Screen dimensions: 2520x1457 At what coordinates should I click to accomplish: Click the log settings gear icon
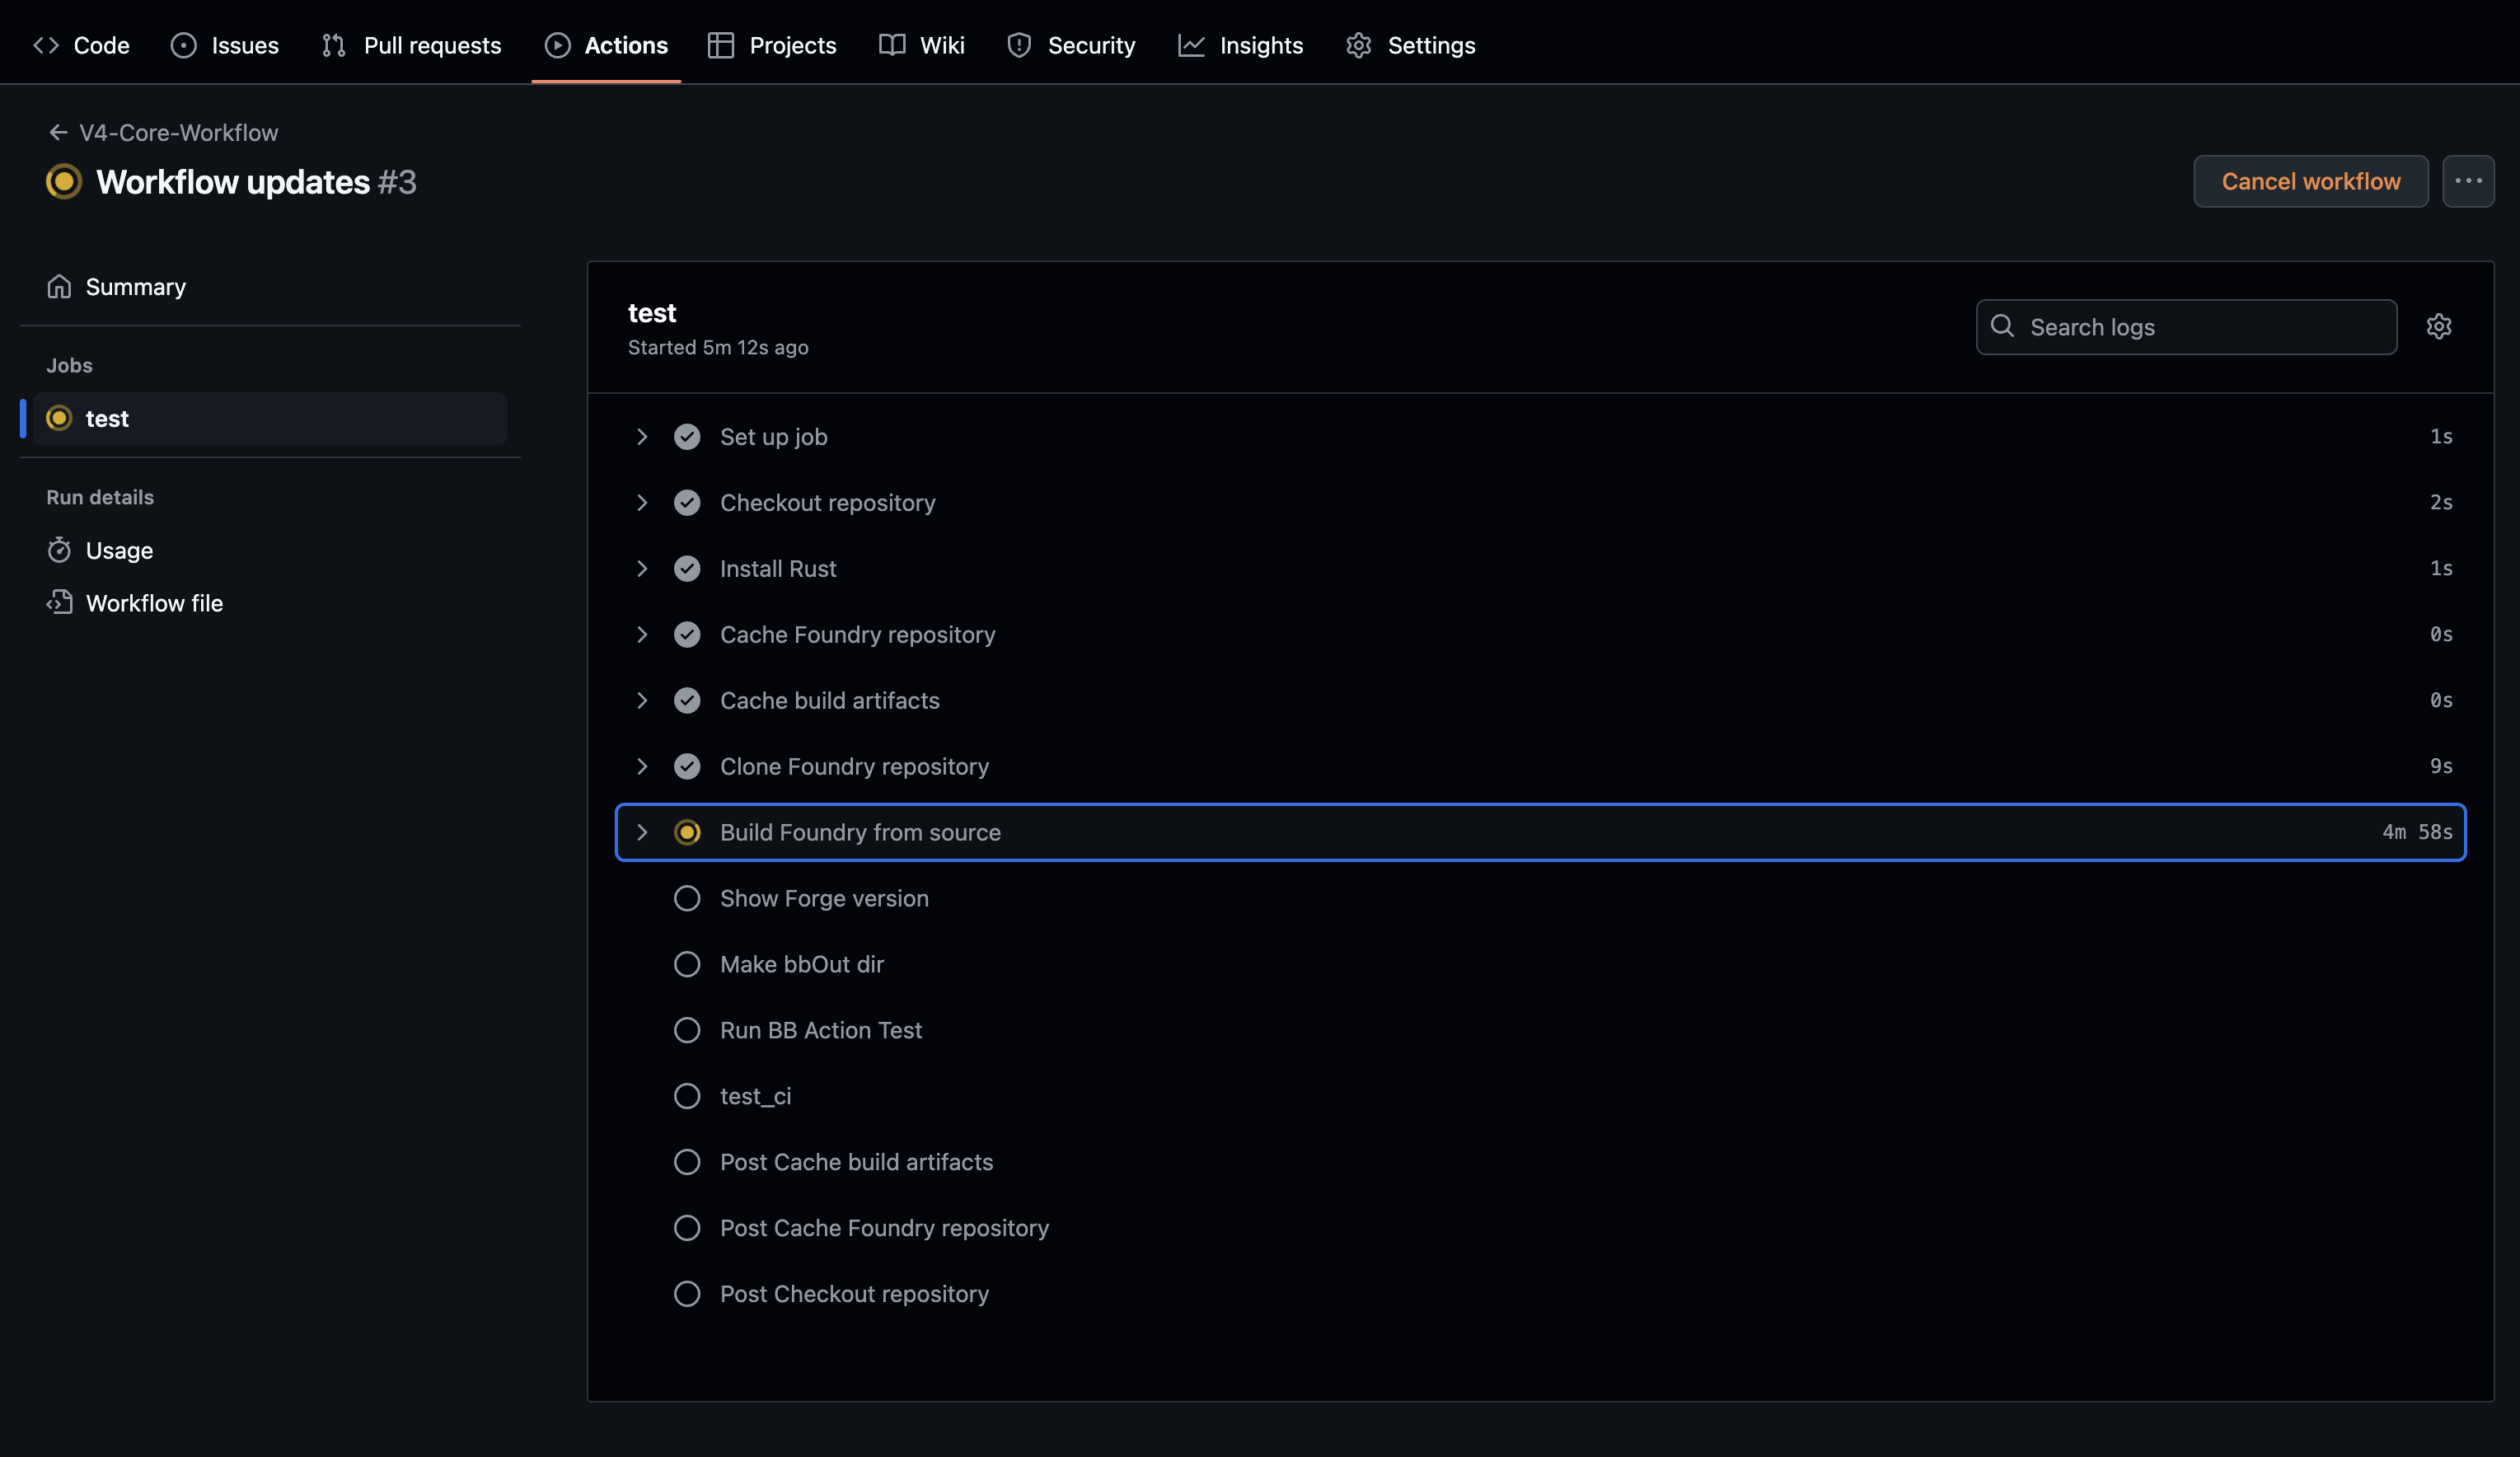pyautogui.click(x=2438, y=327)
